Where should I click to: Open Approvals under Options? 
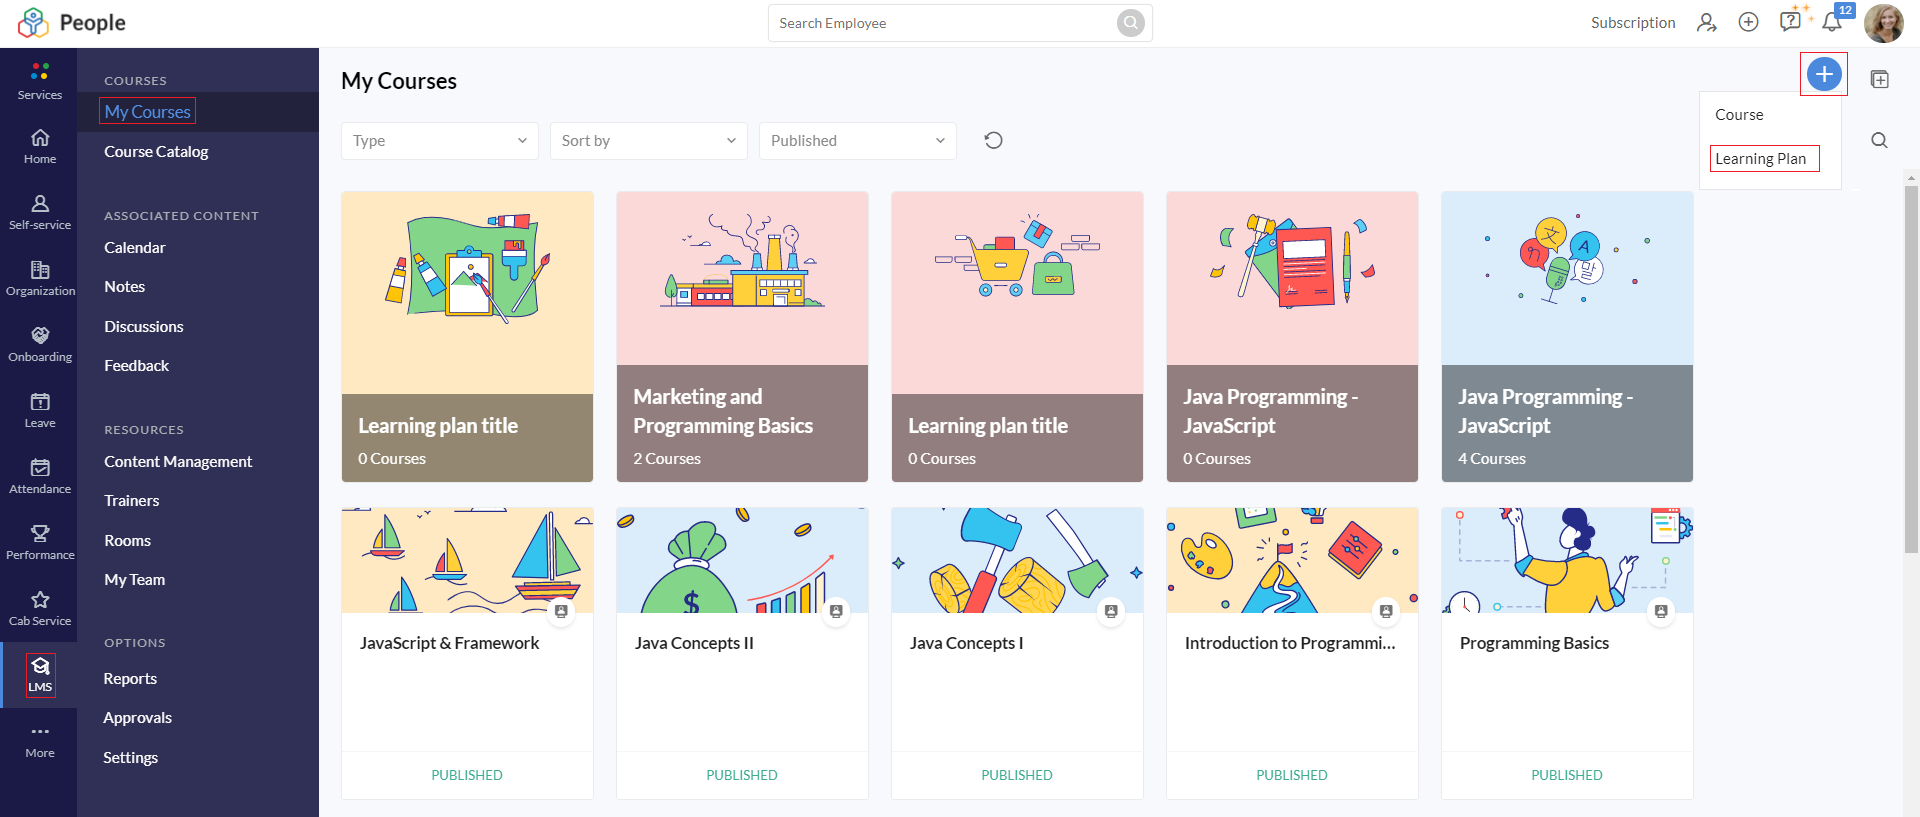click(x=137, y=718)
